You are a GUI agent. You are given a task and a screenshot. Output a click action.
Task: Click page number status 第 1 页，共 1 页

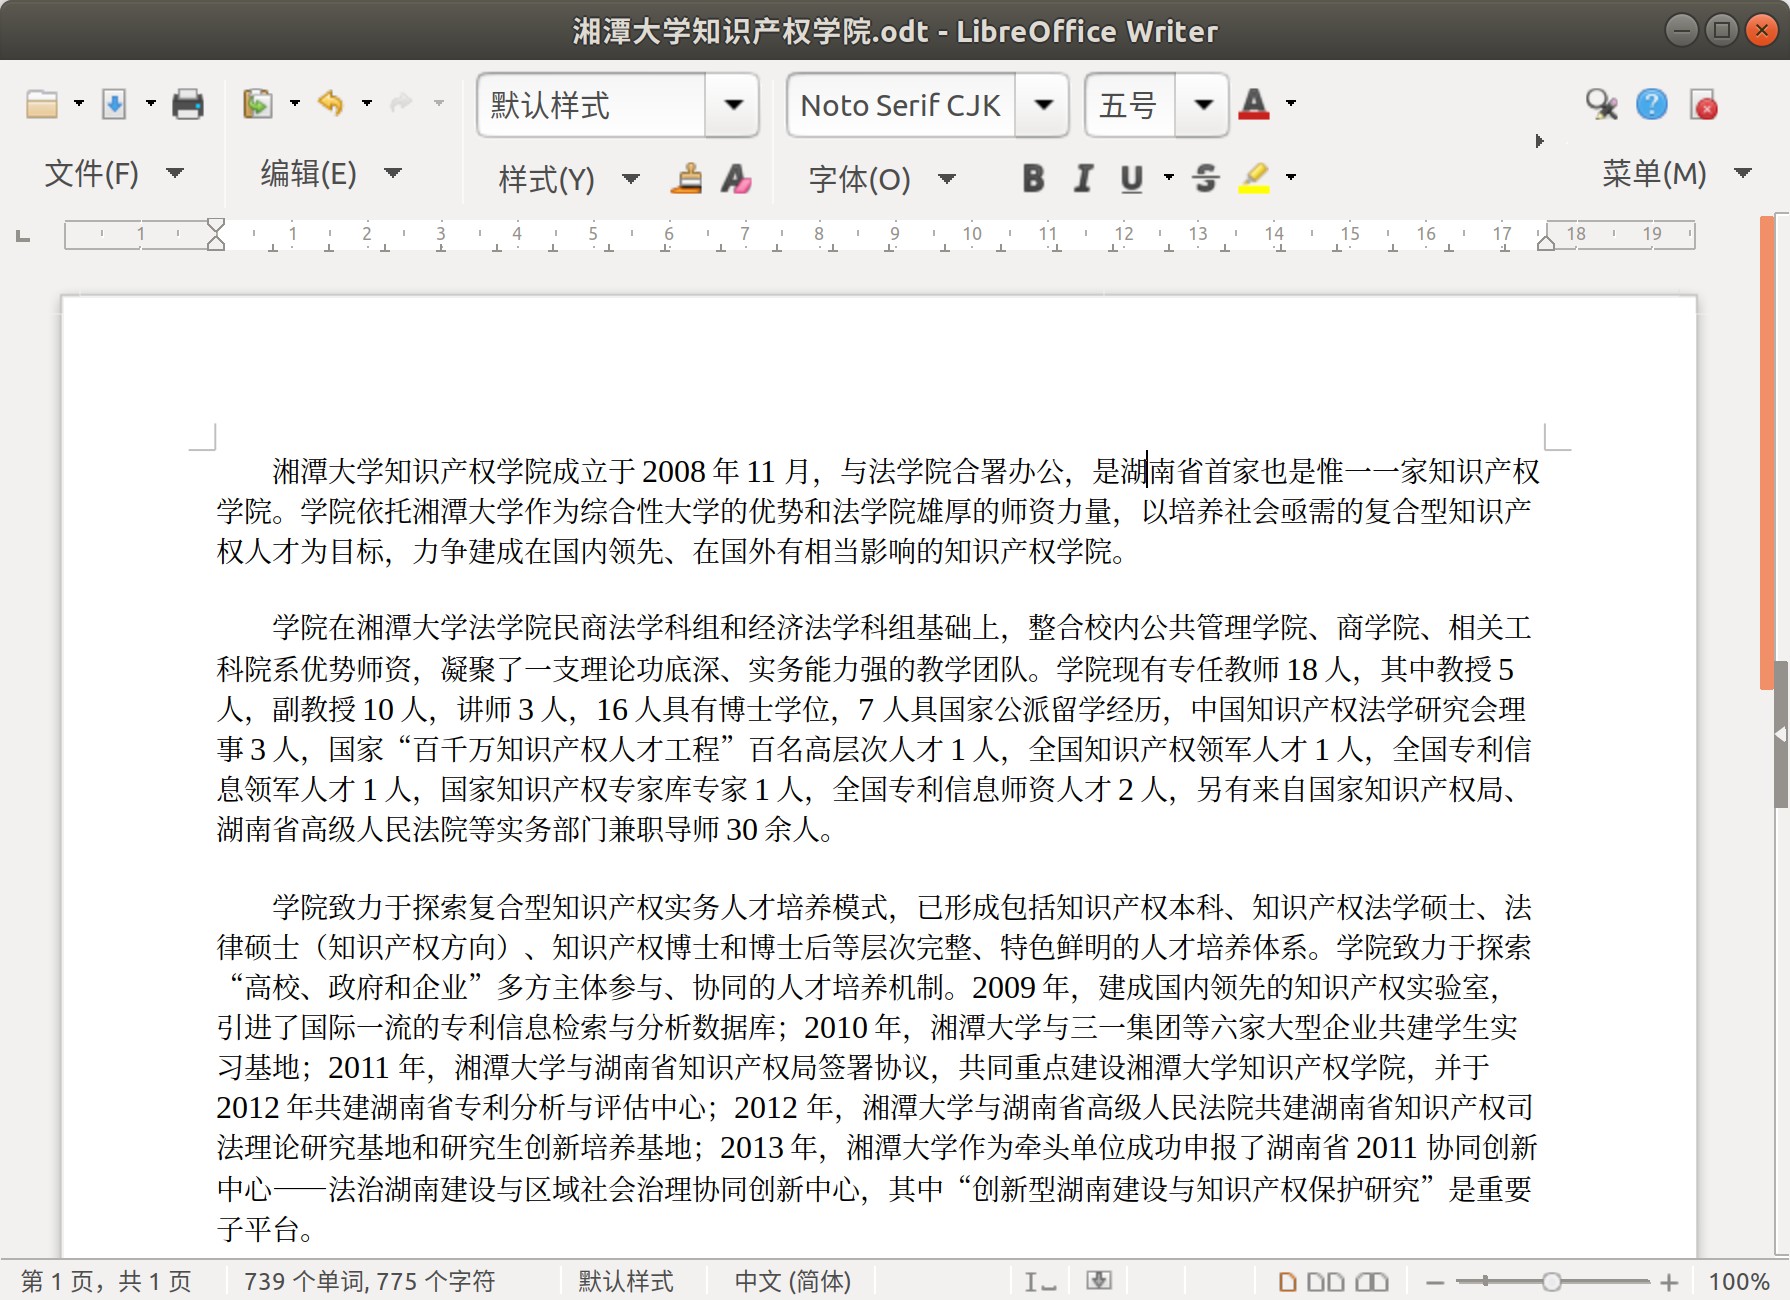point(106,1281)
